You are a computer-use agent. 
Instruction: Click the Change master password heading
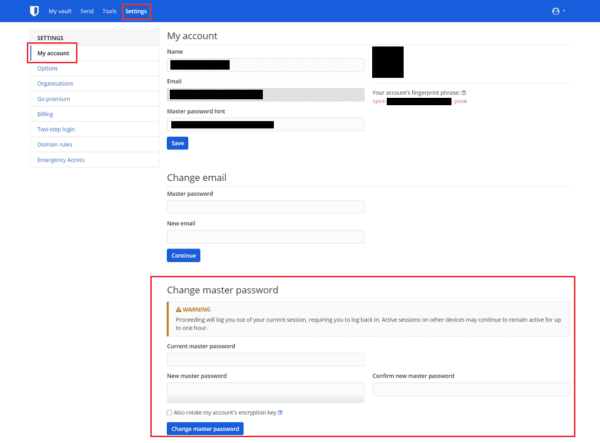click(x=222, y=290)
